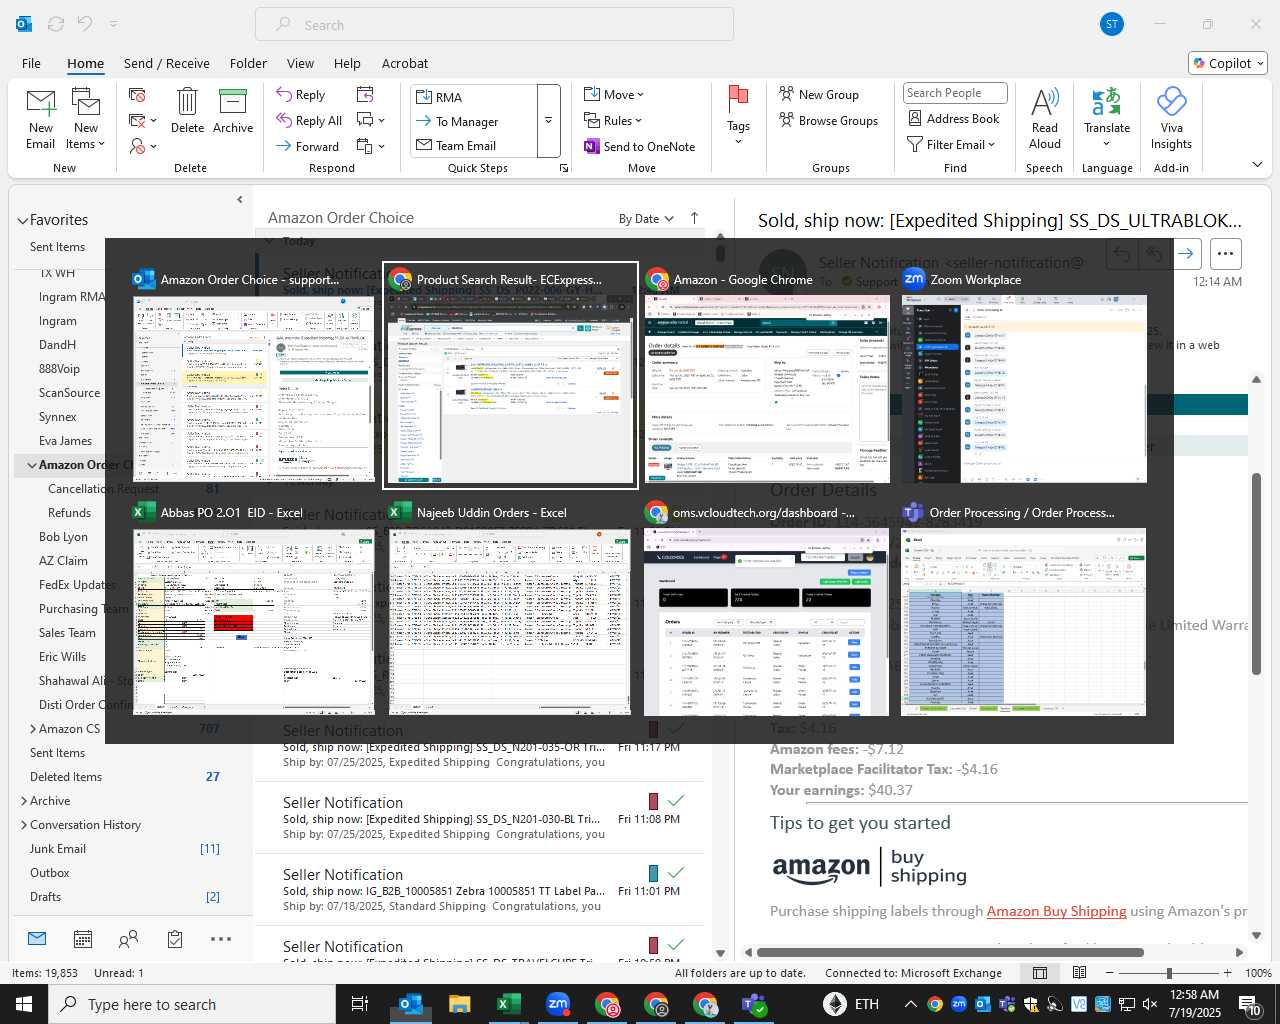Expand the Conversation History folder
Screen dimensions: 1280x1024
[24, 825]
